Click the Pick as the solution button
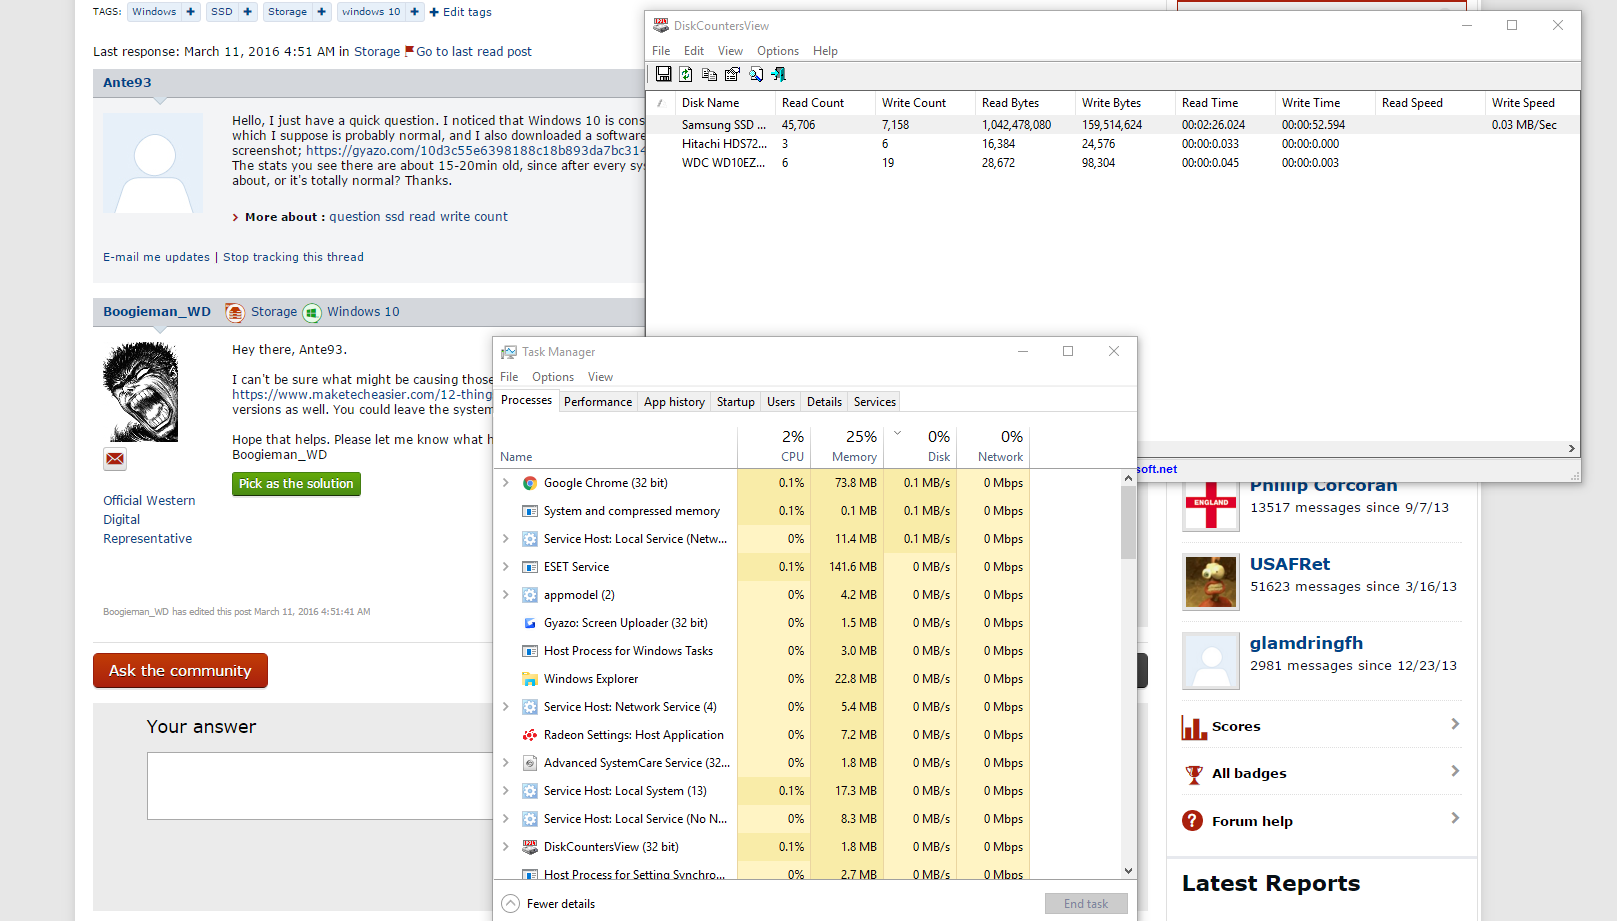Viewport: 1617px width, 921px height. 296,484
